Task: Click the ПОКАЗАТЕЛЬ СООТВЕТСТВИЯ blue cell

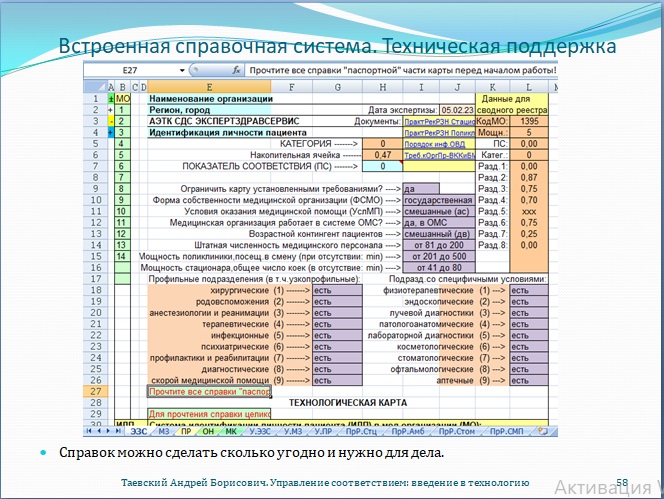Action: click(x=382, y=166)
